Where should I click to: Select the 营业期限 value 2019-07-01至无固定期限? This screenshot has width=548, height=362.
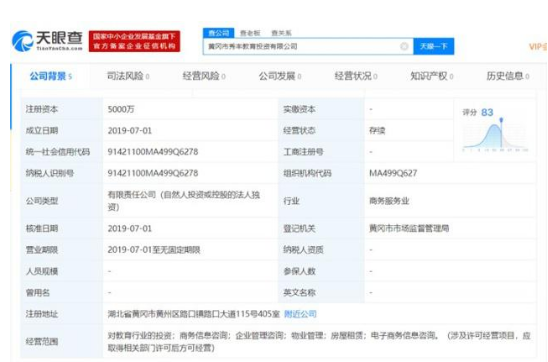pyautogui.click(x=154, y=250)
